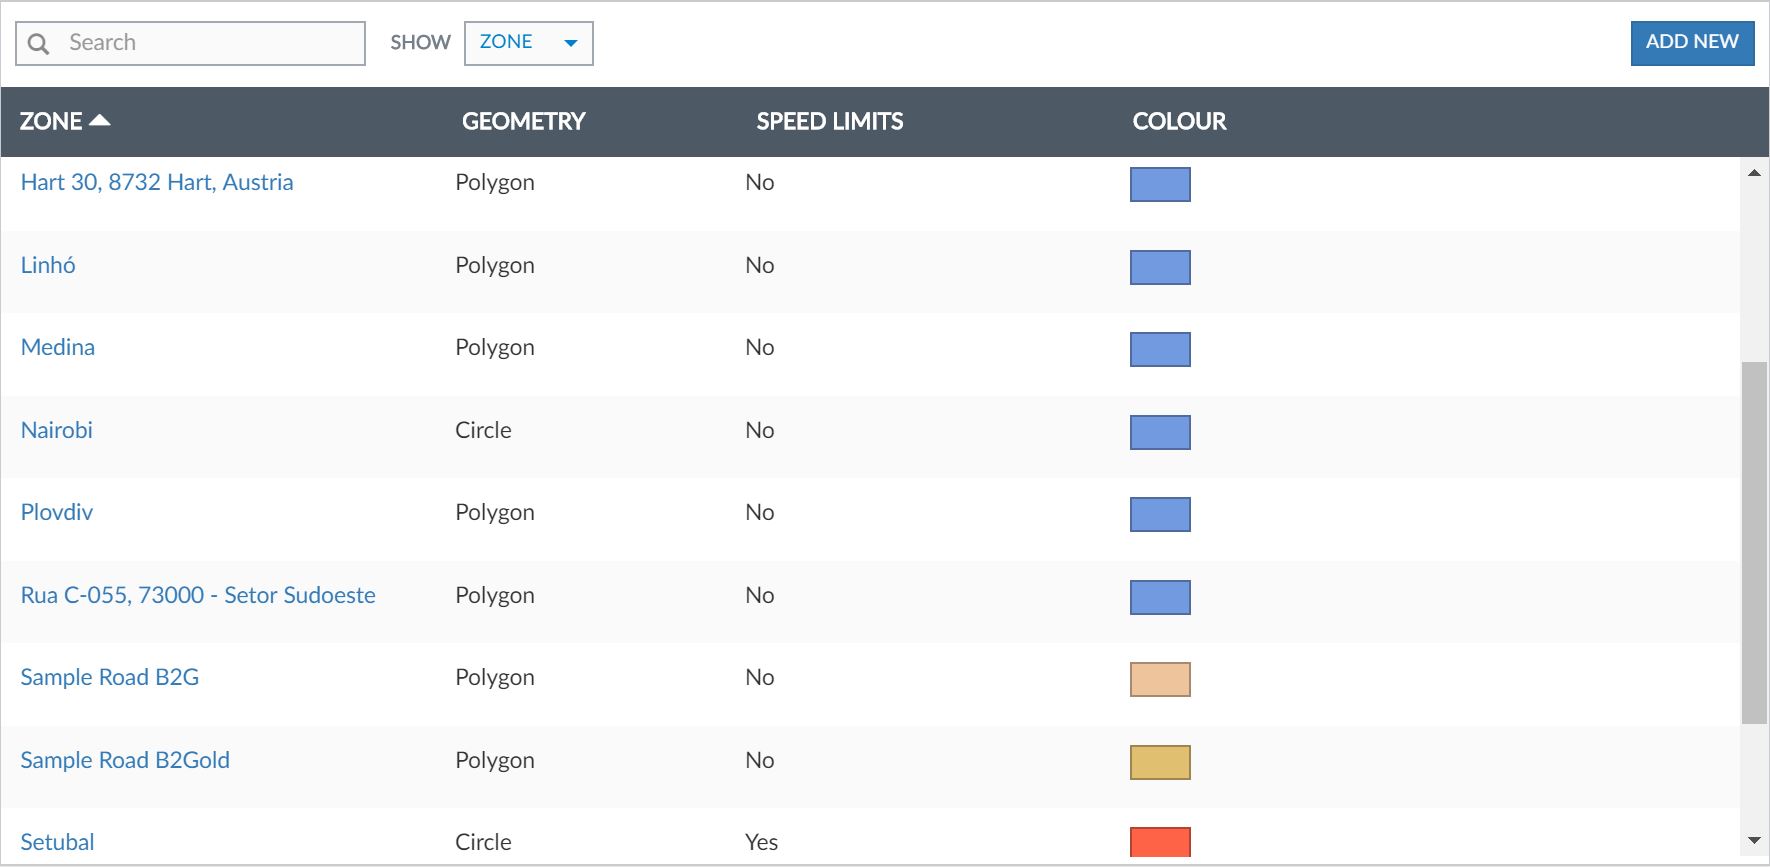The height and width of the screenshot is (867, 1770).
Task: Click the Sample Road B2G peach swatch
Action: coord(1160,679)
